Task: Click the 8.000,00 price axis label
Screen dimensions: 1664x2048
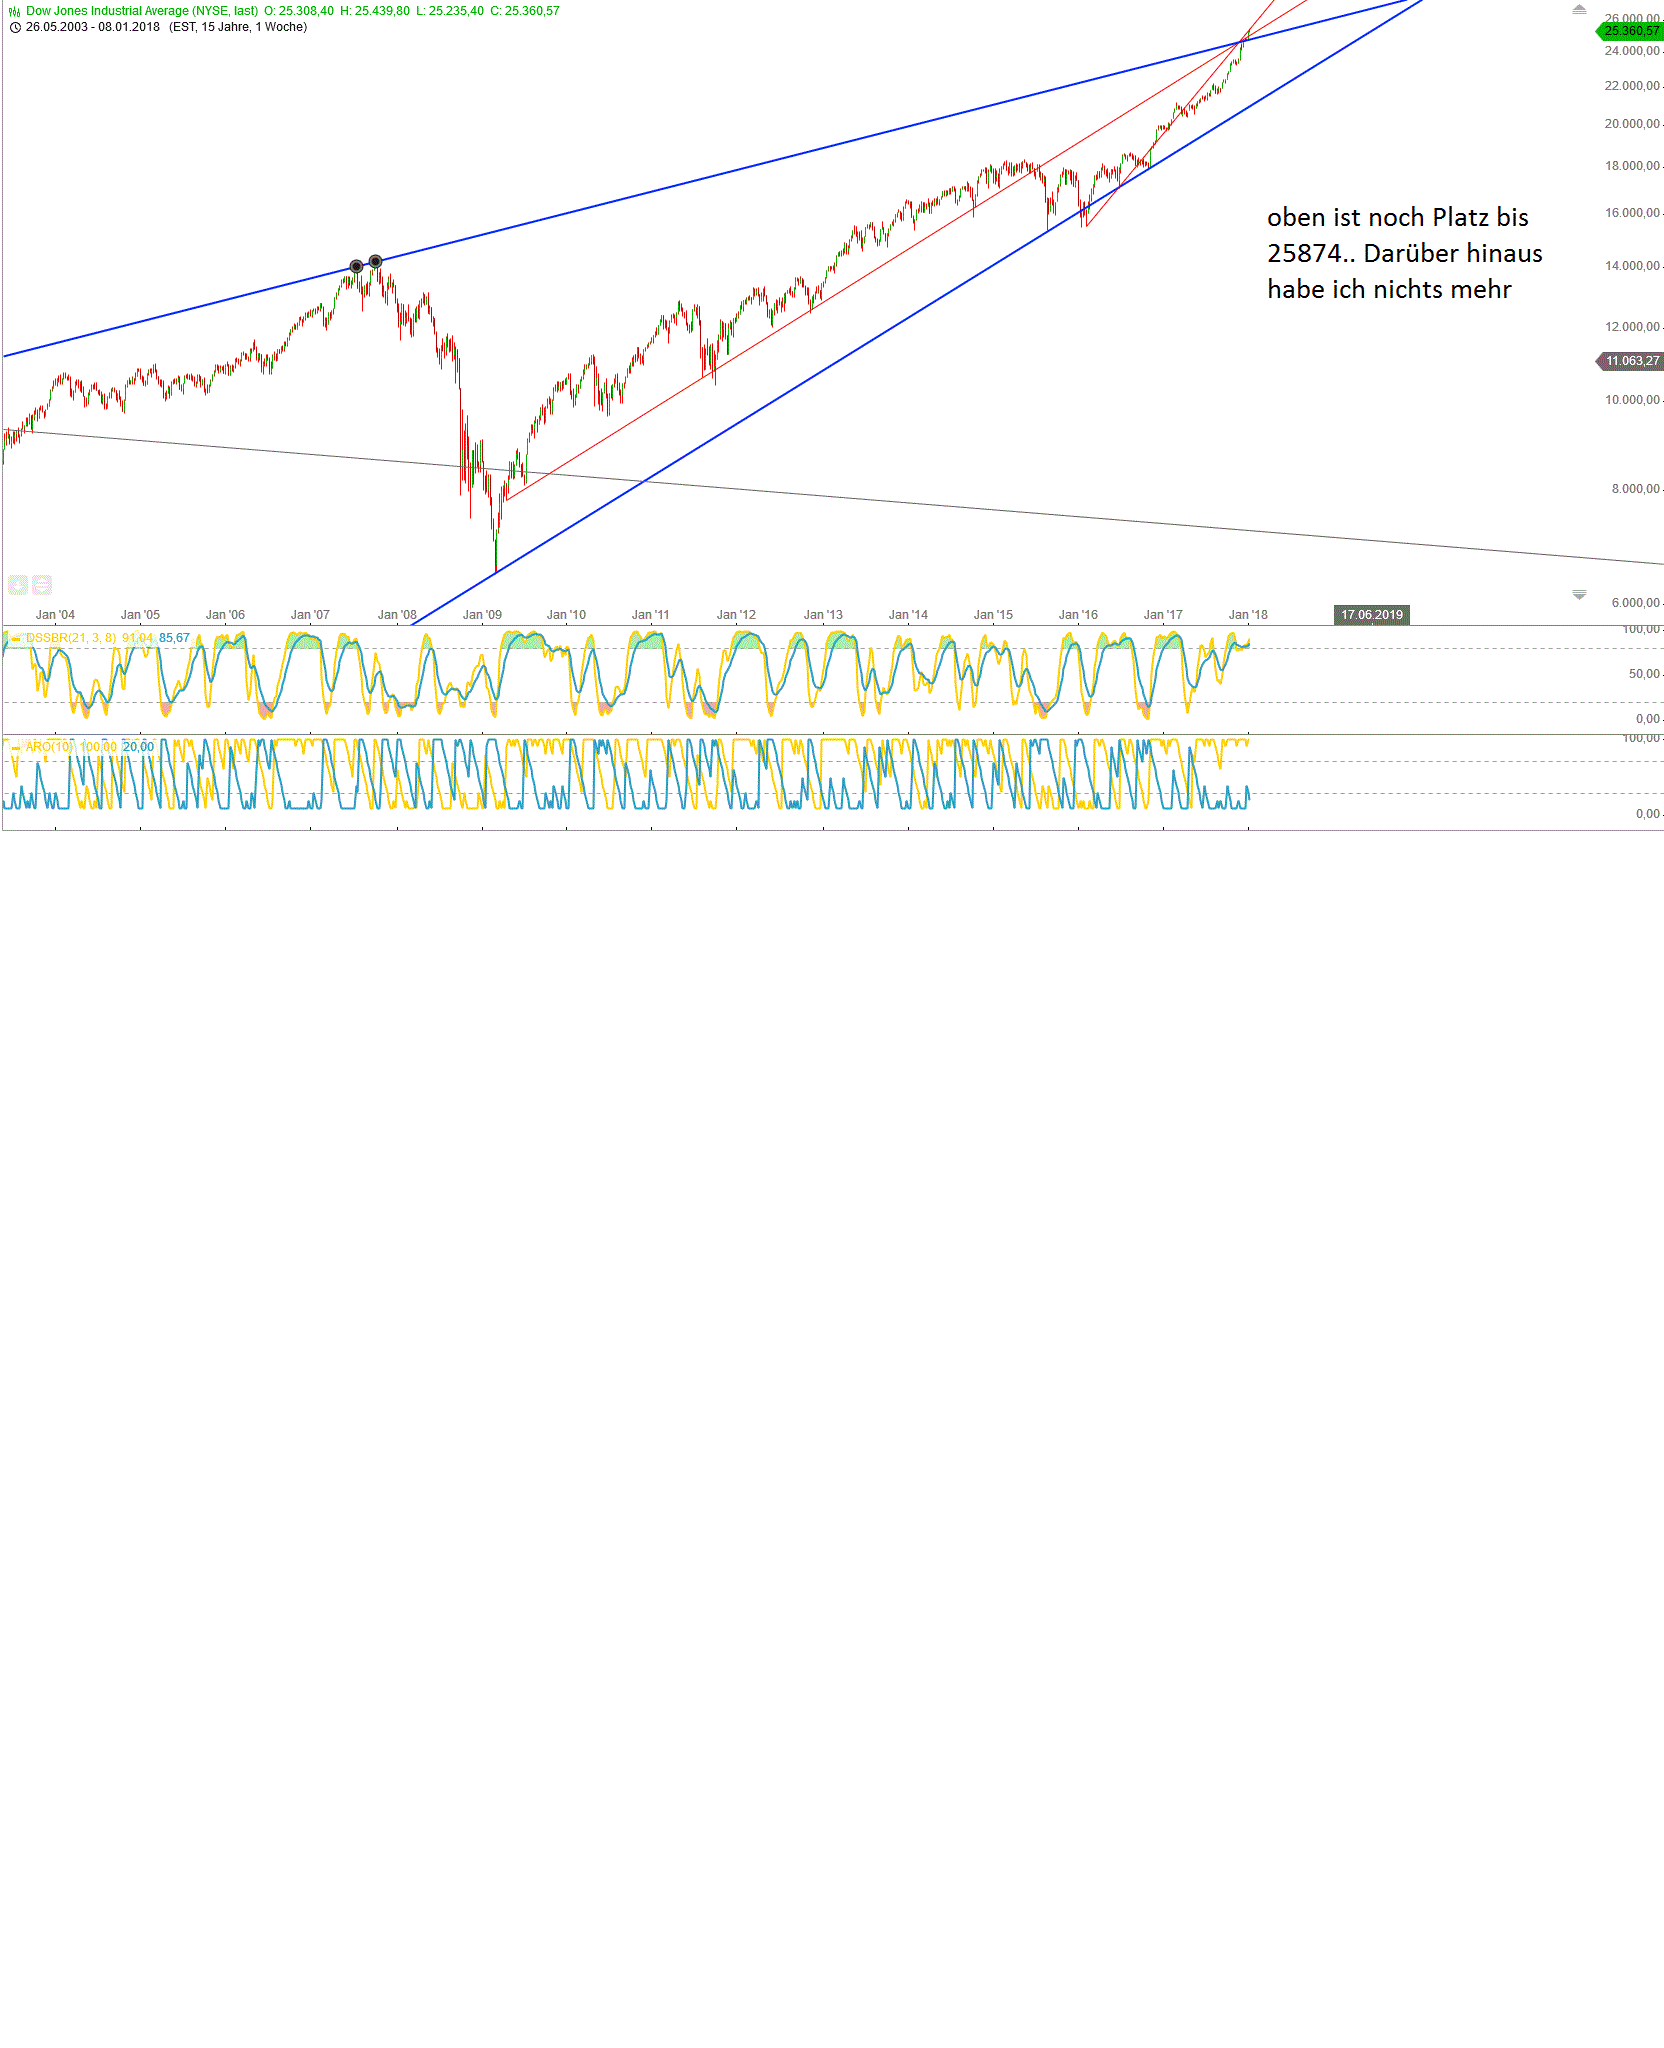Action: pyautogui.click(x=1635, y=489)
